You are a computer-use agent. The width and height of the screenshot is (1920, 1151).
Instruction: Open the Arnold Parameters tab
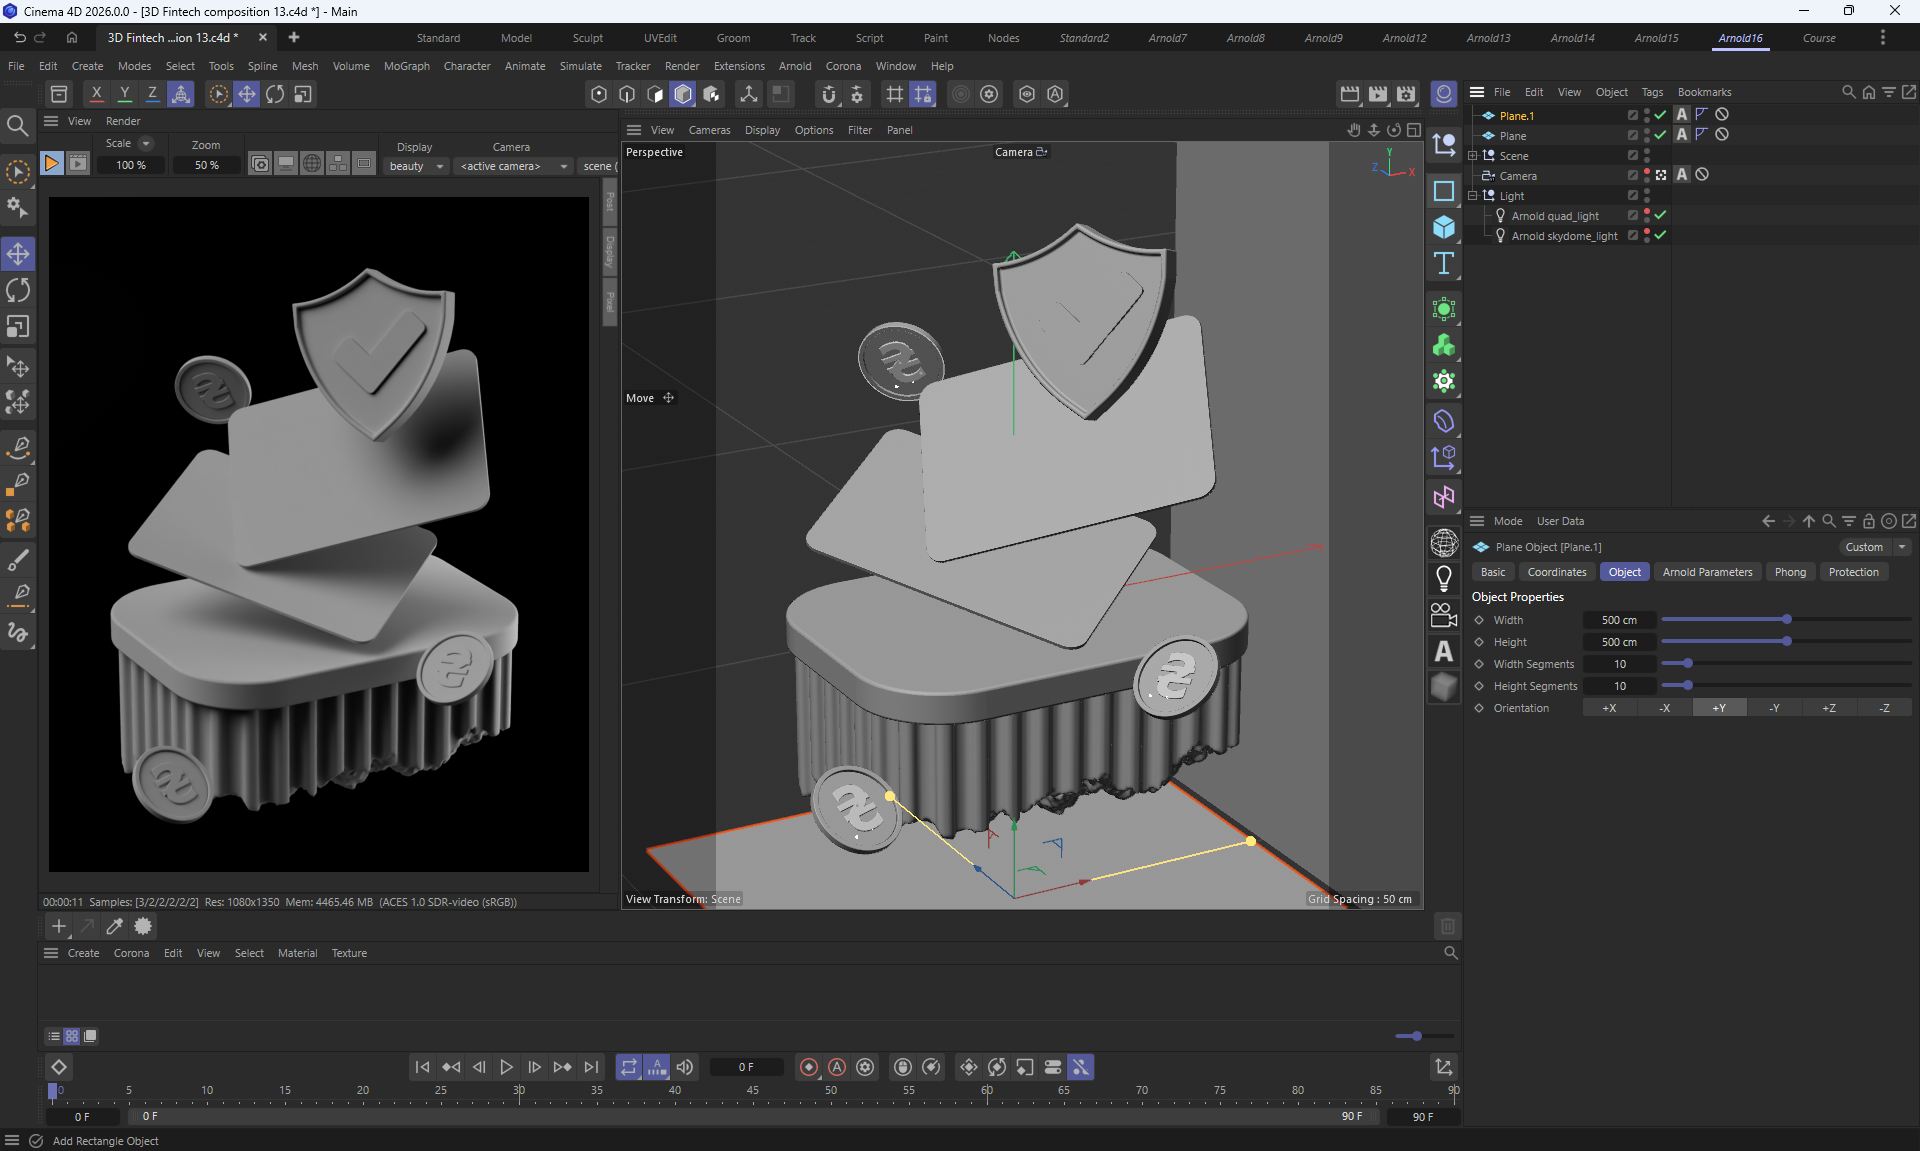click(1707, 572)
